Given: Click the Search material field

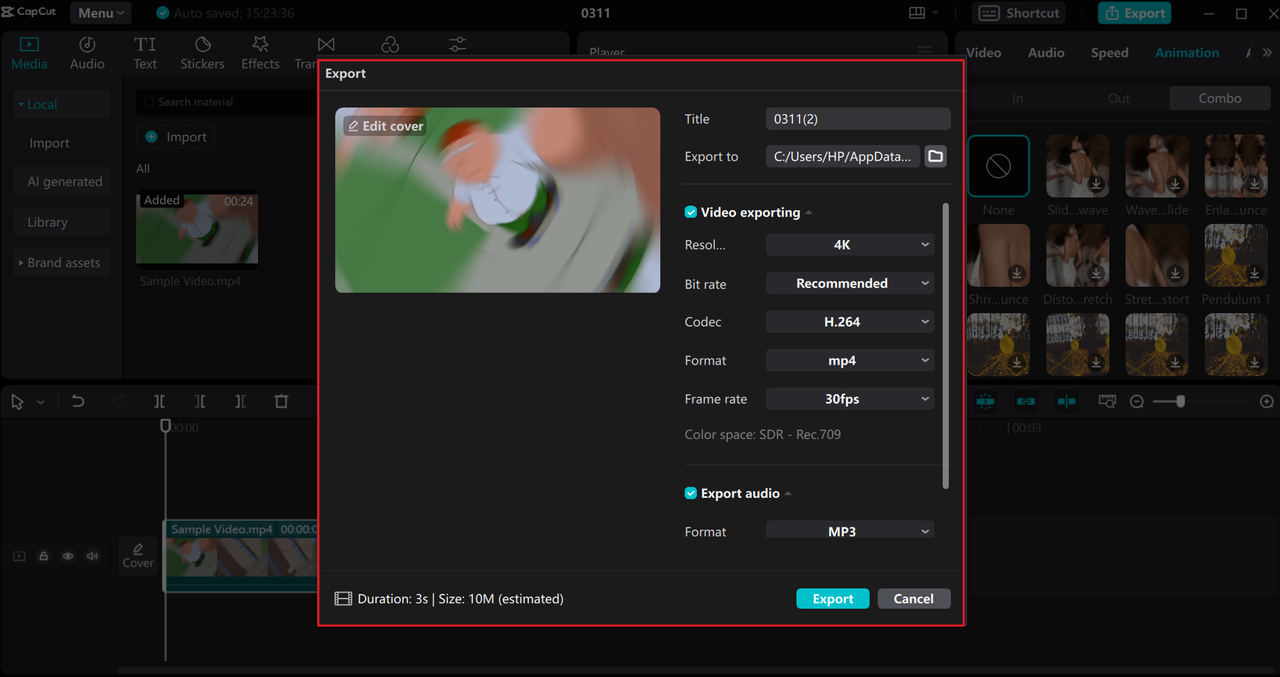Looking at the screenshot, I should coord(228,102).
